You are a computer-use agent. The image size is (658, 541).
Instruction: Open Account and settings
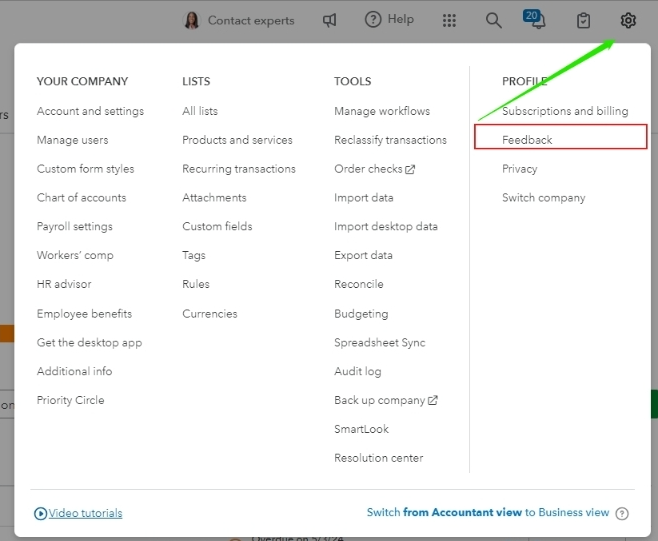click(90, 111)
